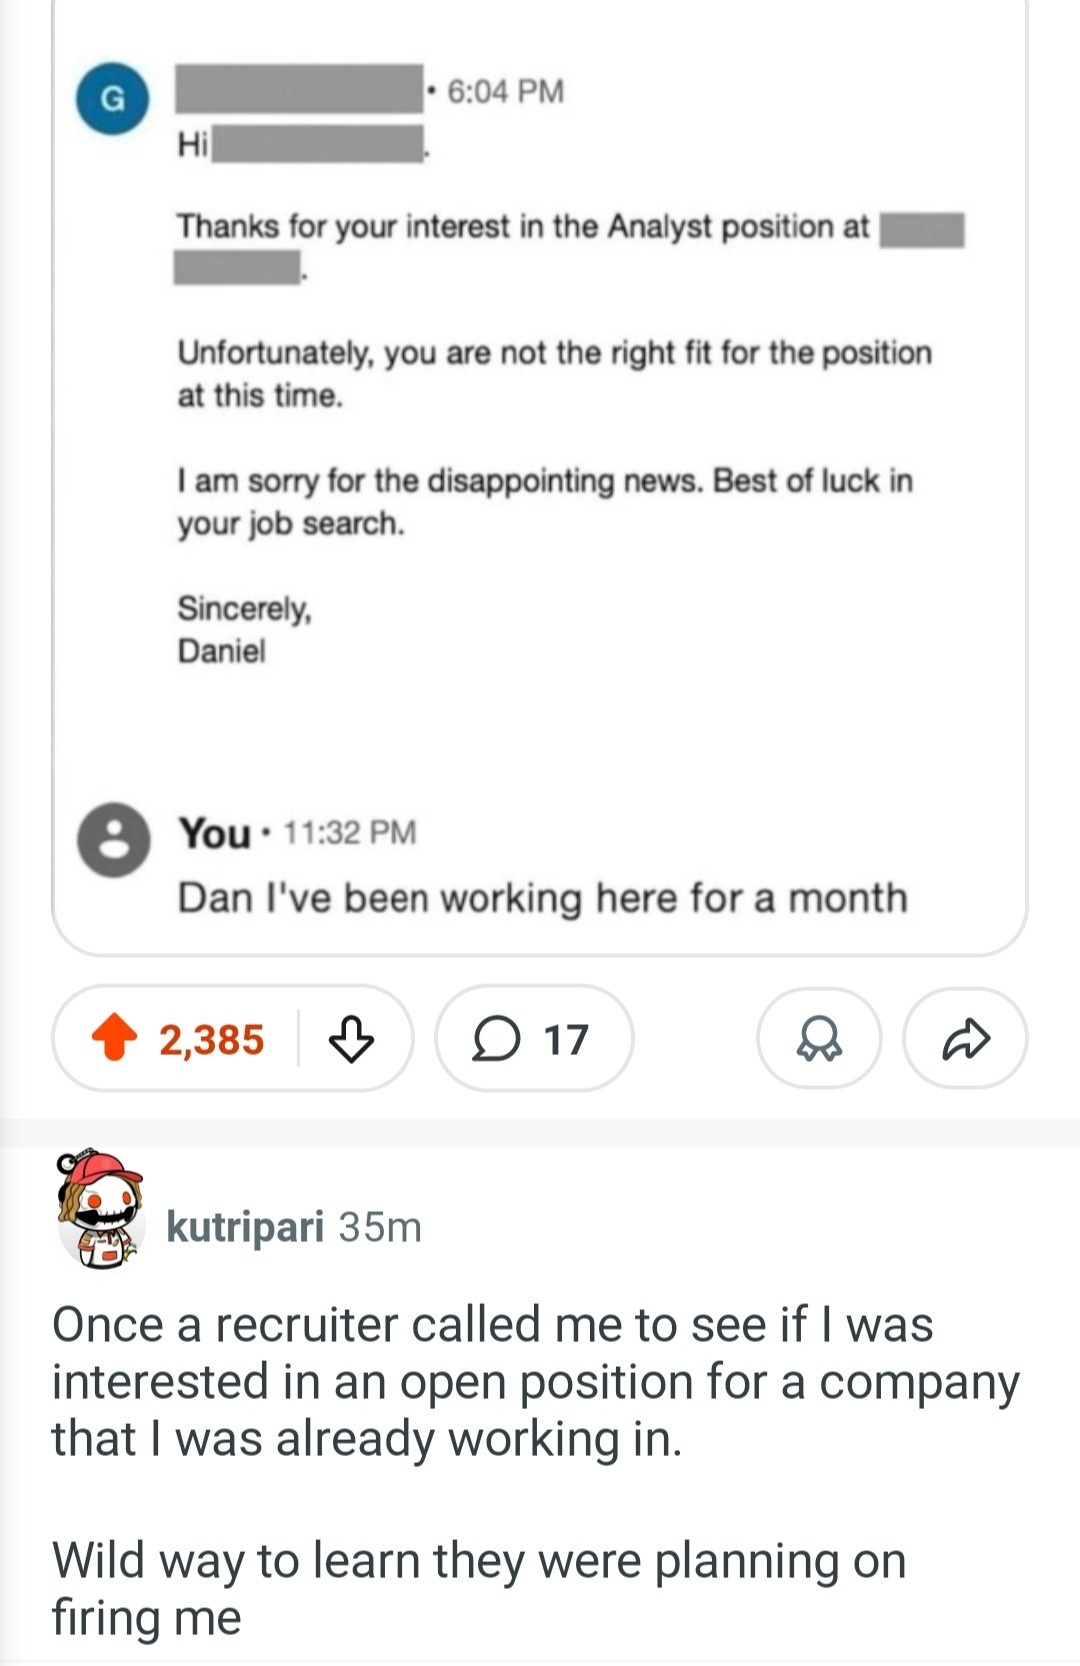The height and width of the screenshot is (1666, 1080).
Task: Tap the "Wild way to learn" comment paragraph
Action: click(x=478, y=1588)
